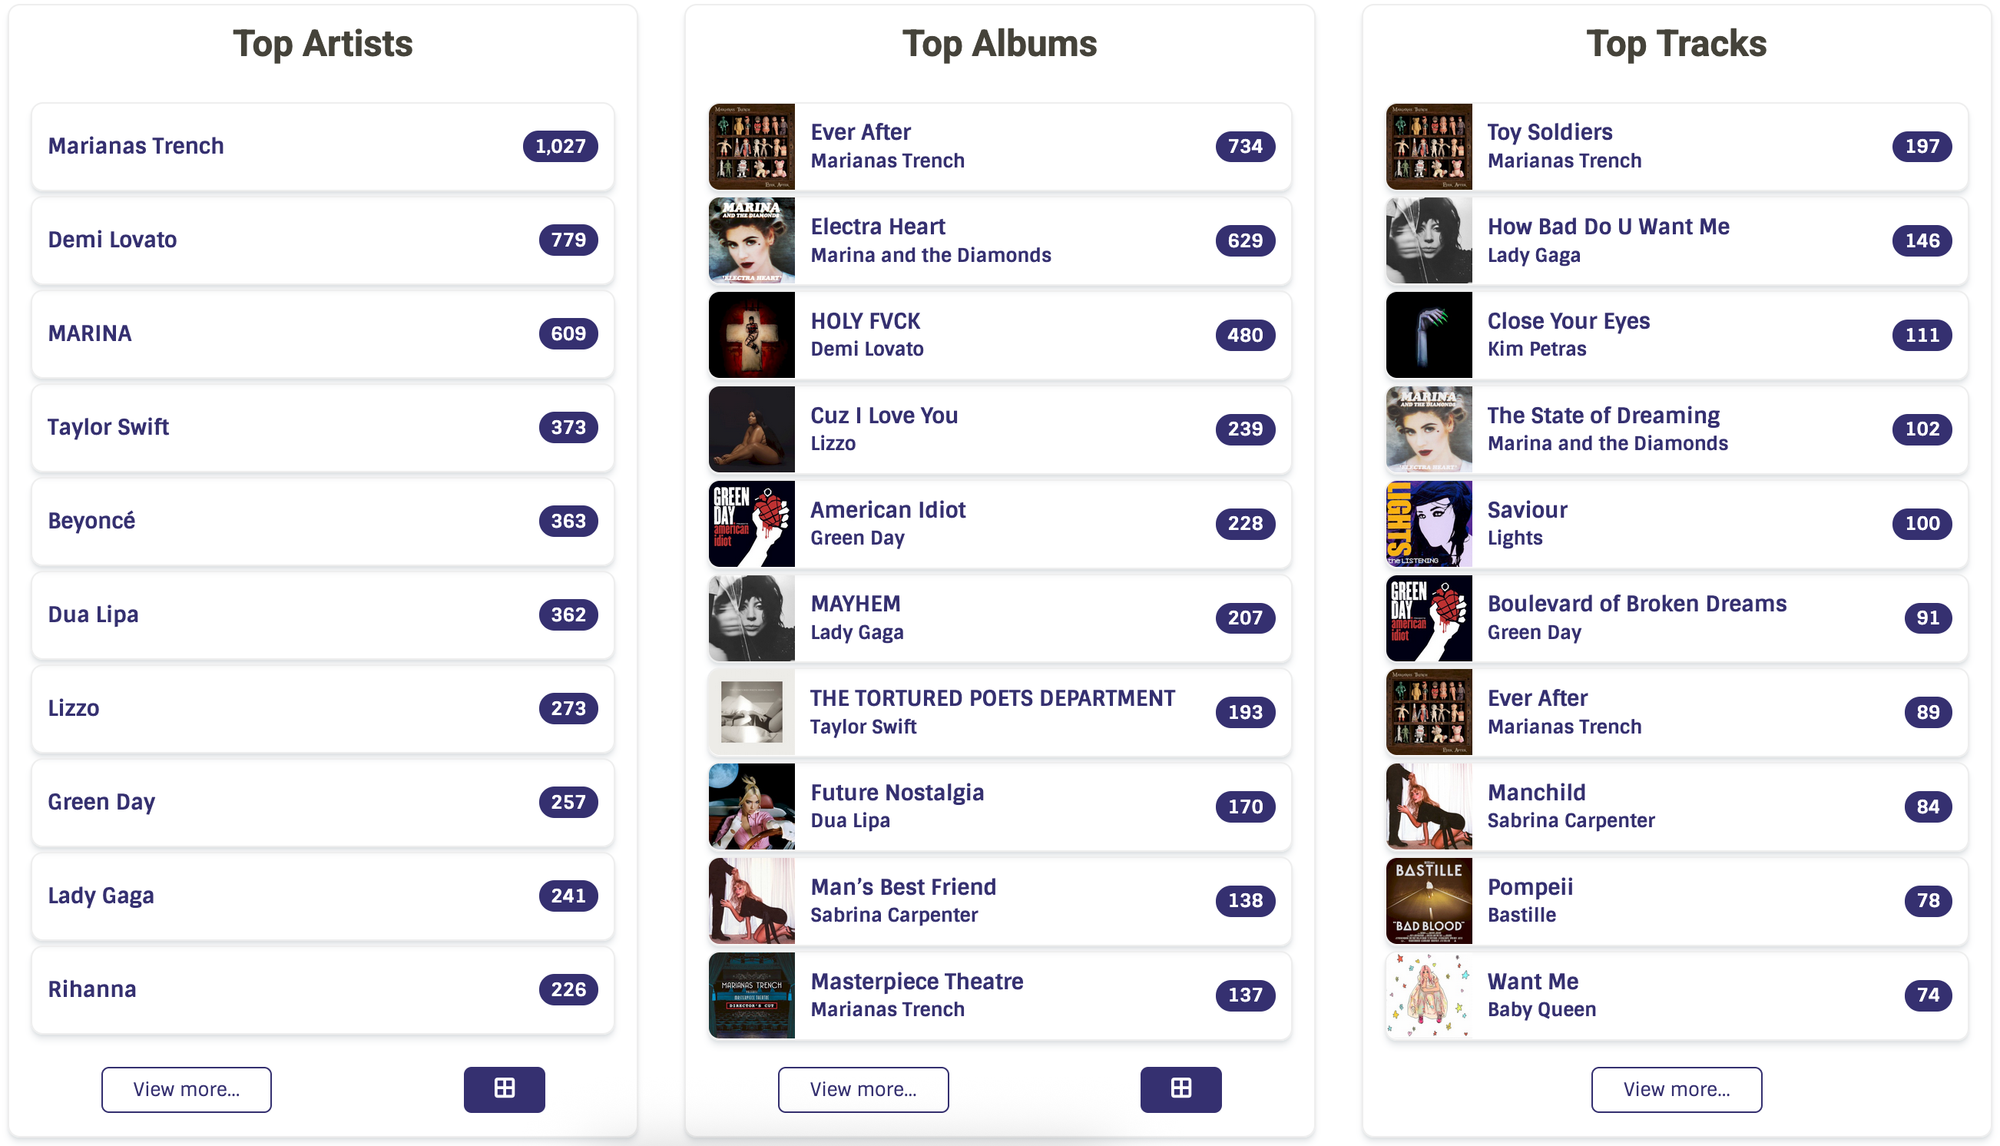The width and height of the screenshot is (2000, 1146).
Task: Open the Rihanna artist entry
Action: (92, 989)
